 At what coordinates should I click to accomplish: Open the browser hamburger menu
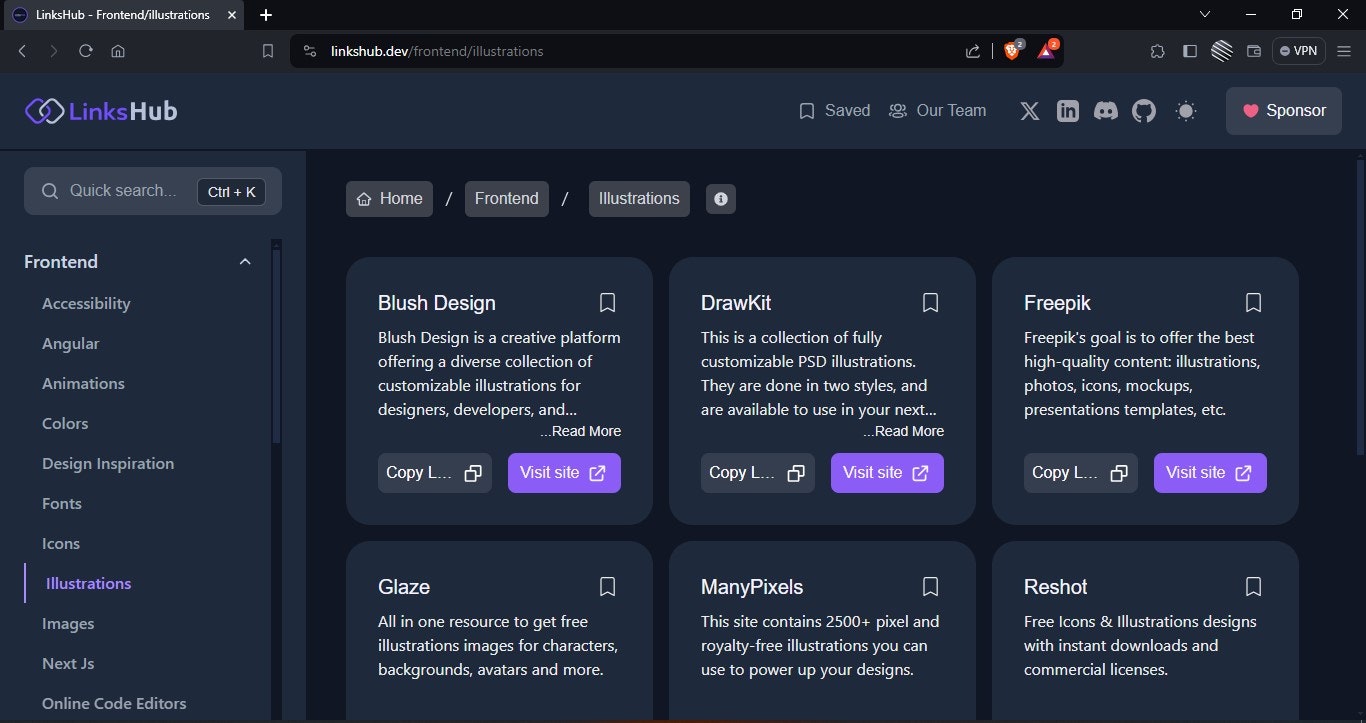point(1344,51)
